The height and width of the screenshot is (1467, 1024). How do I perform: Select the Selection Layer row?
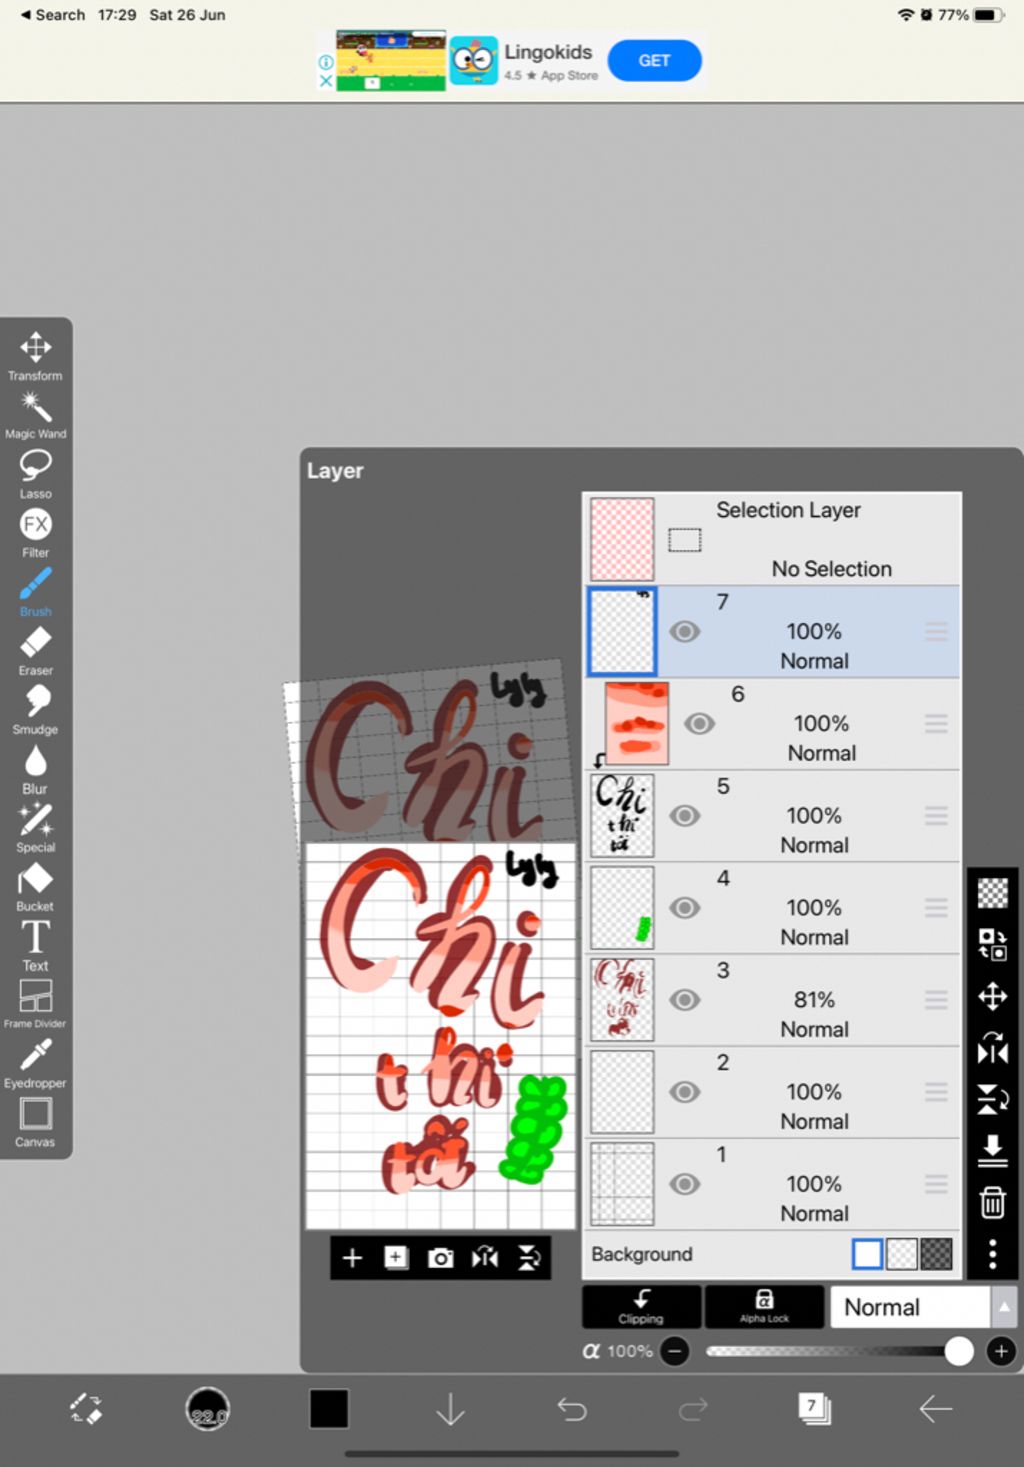coord(772,539)
